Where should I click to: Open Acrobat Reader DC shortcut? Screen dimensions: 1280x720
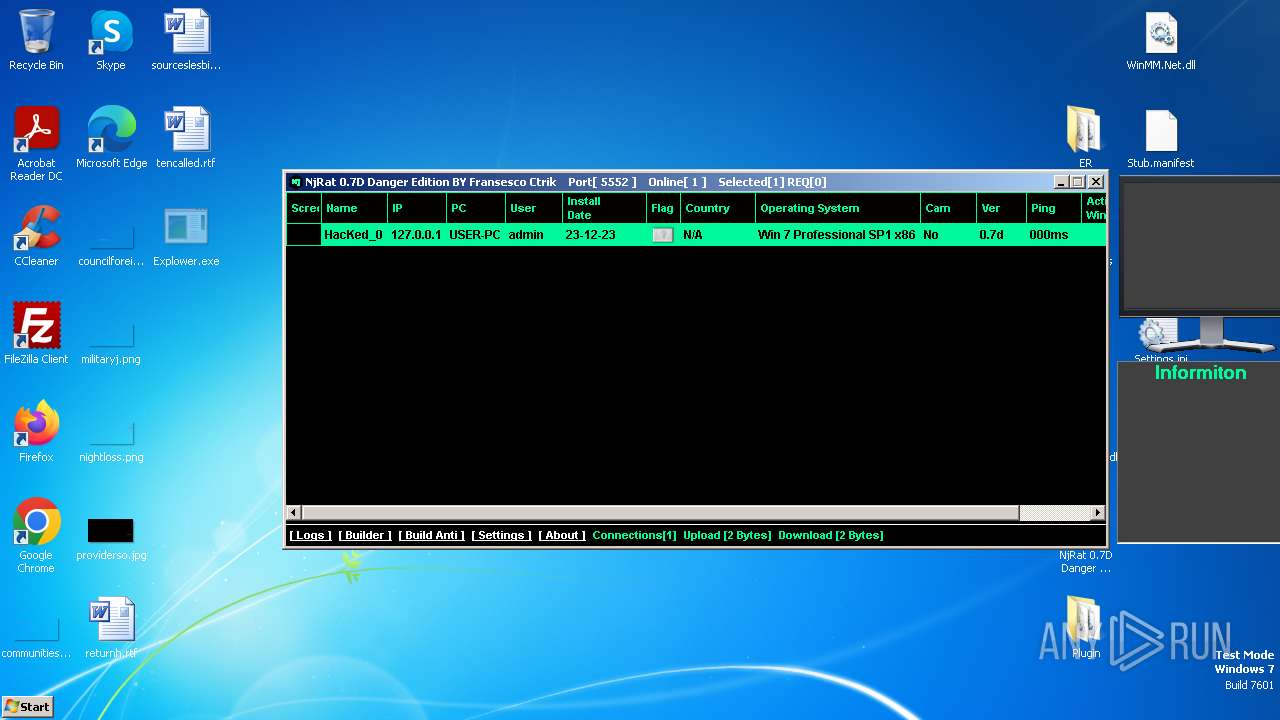click(x=36, y=144)
